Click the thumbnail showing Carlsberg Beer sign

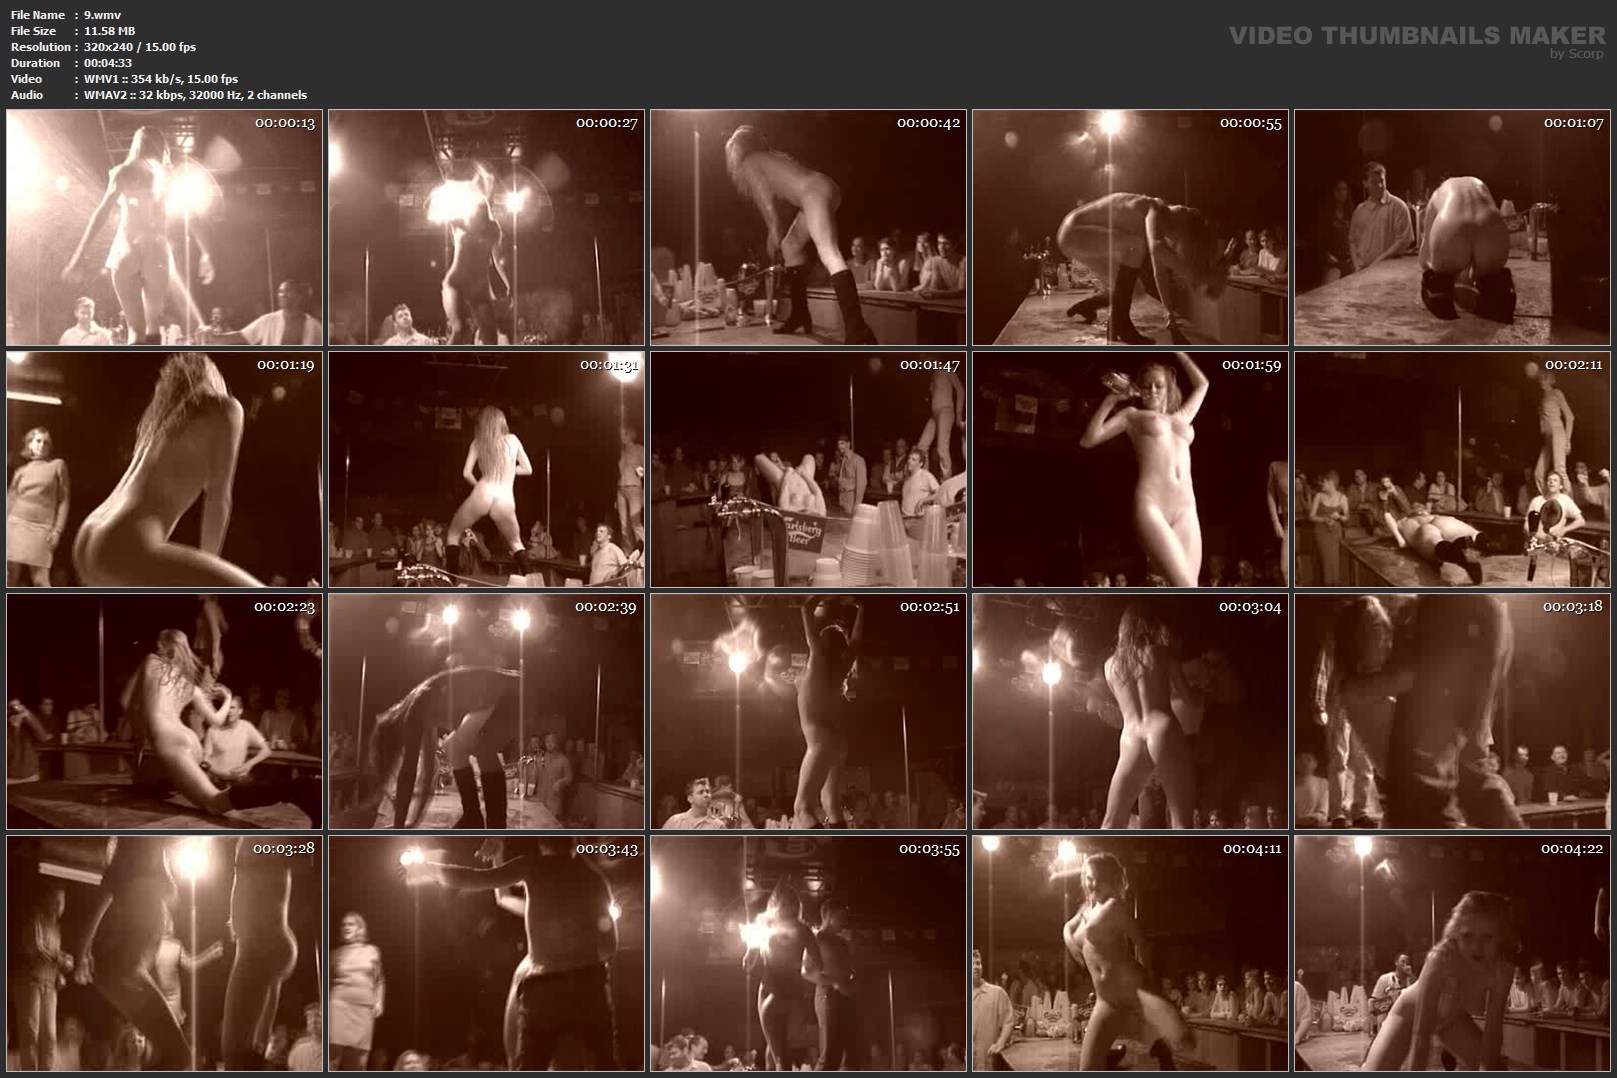(x=808, y=469)
